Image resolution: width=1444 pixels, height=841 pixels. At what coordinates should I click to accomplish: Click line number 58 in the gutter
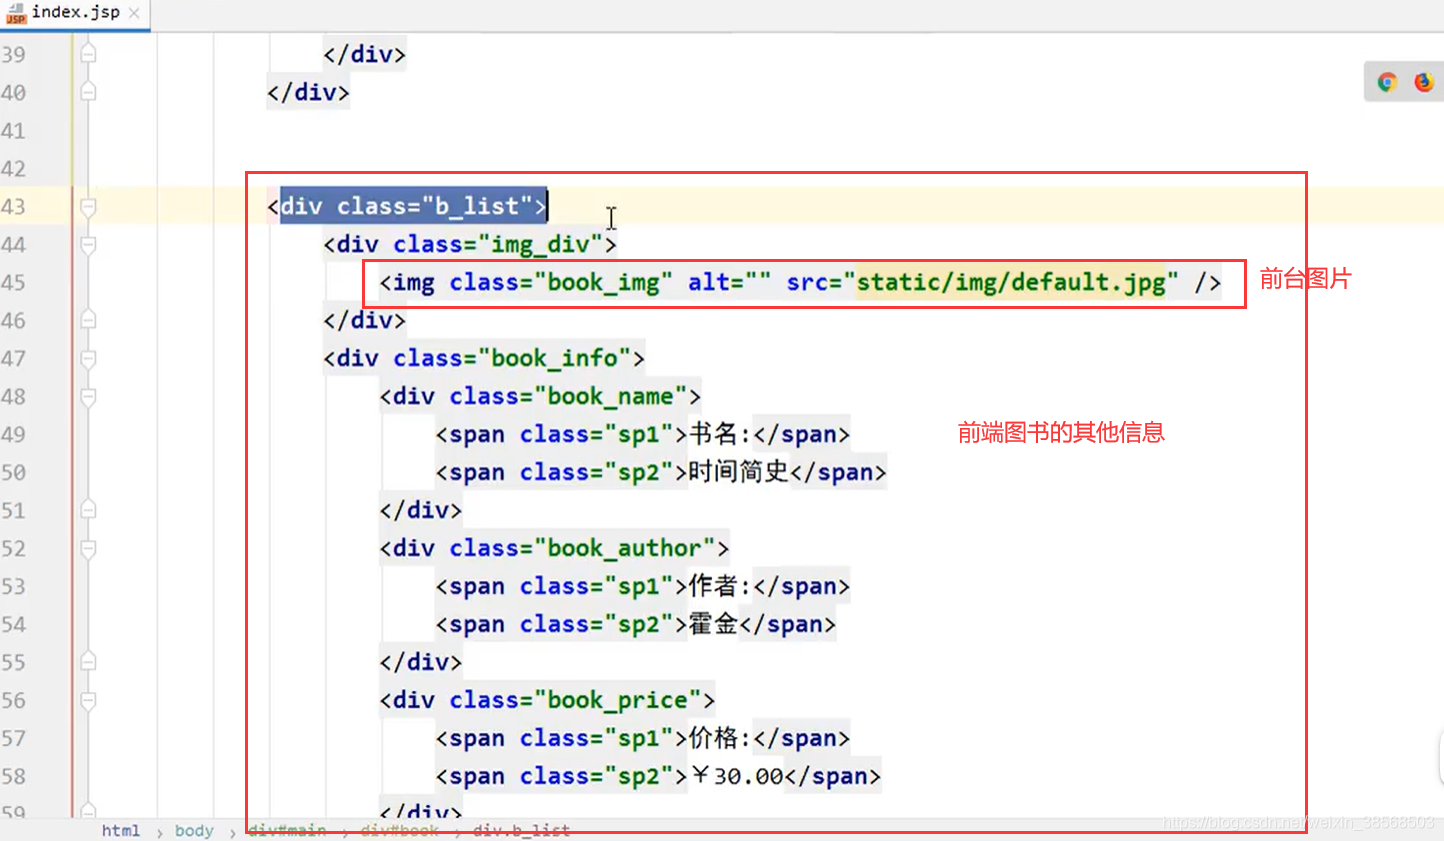point(14,776)
